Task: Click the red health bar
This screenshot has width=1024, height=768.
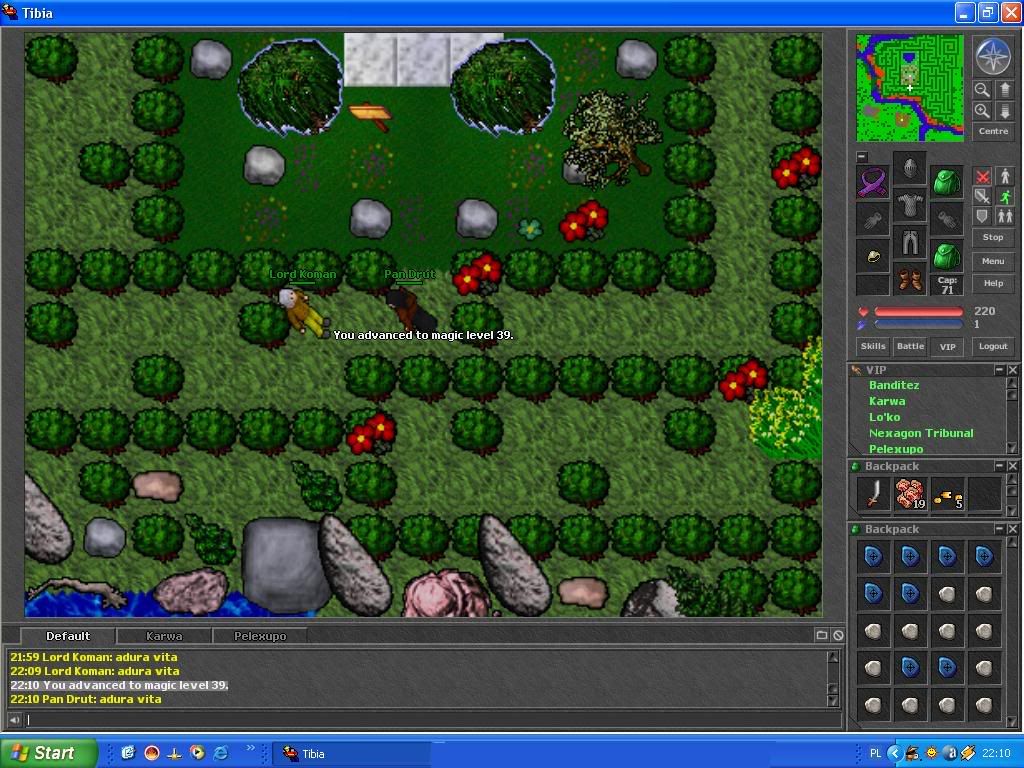Action: click(918, 312)
